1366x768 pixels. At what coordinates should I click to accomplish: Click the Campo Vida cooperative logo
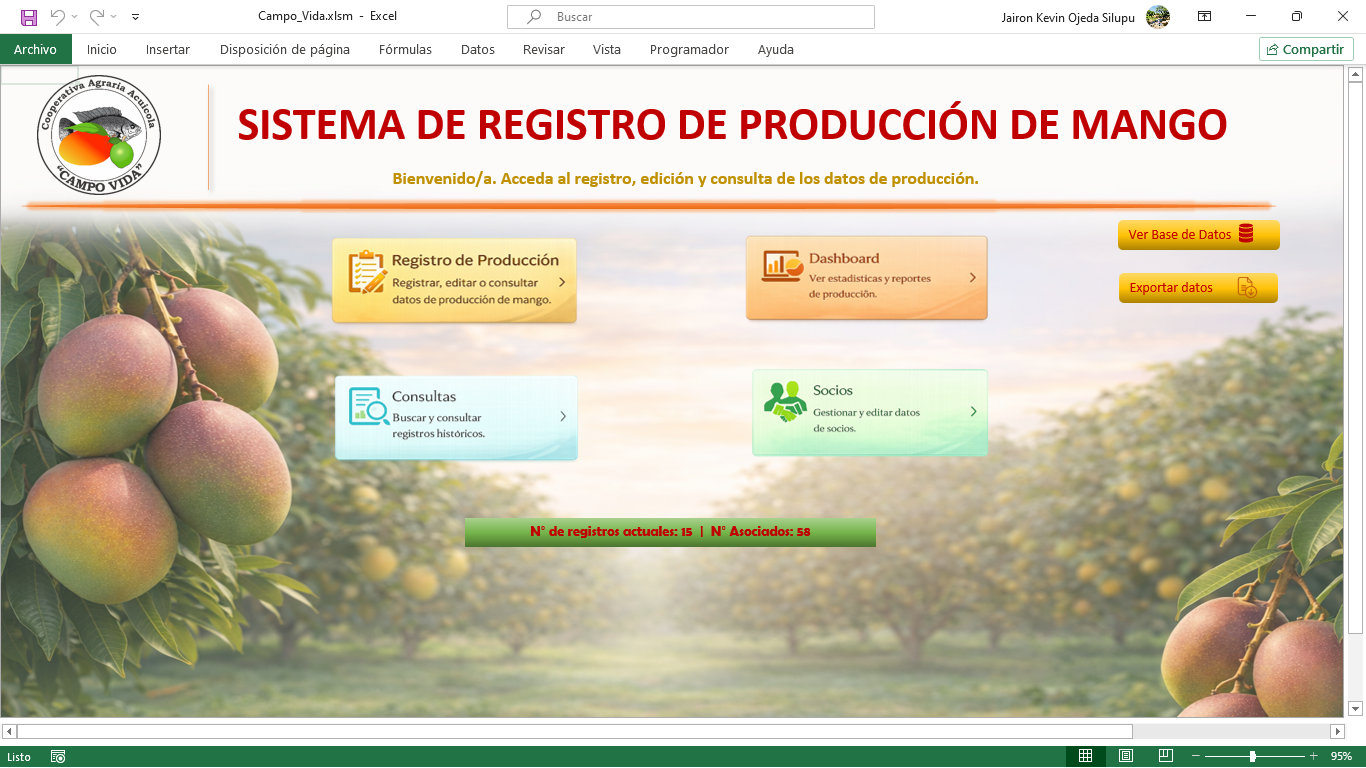pyautogui.click(x=97, y=134)
